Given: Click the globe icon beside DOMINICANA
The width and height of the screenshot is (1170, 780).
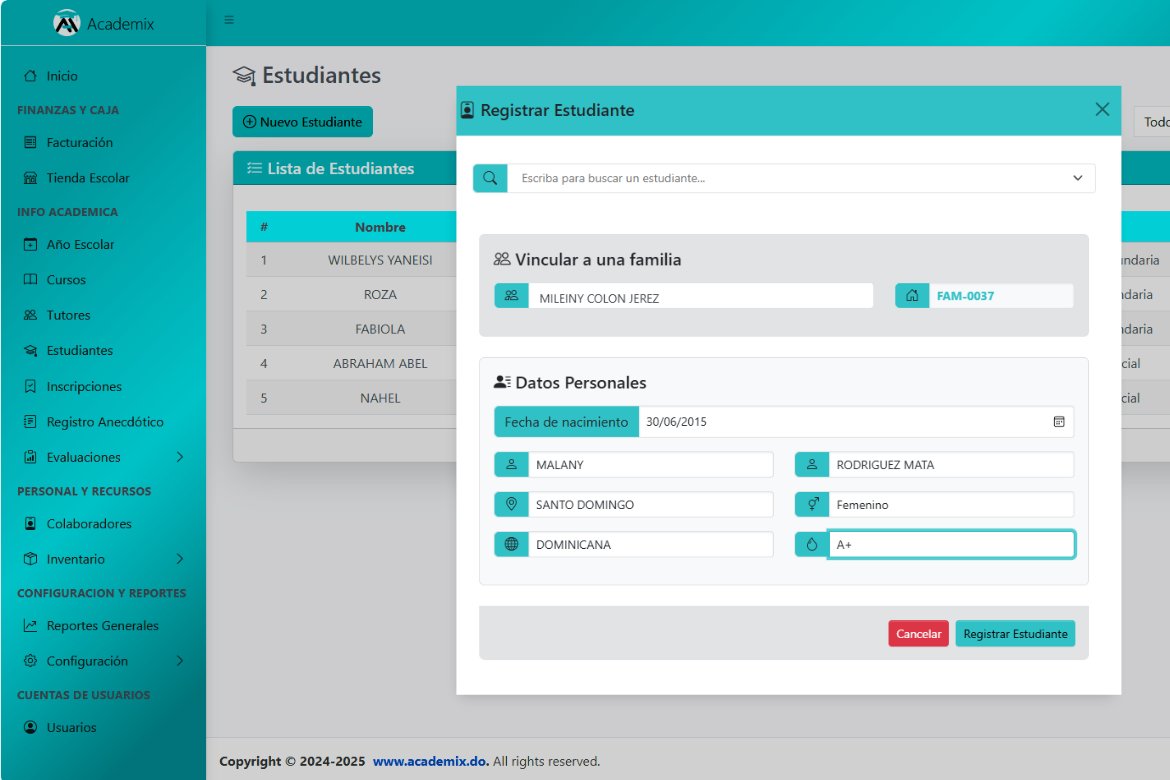Looking at the screenshot, I should (511, 544).
